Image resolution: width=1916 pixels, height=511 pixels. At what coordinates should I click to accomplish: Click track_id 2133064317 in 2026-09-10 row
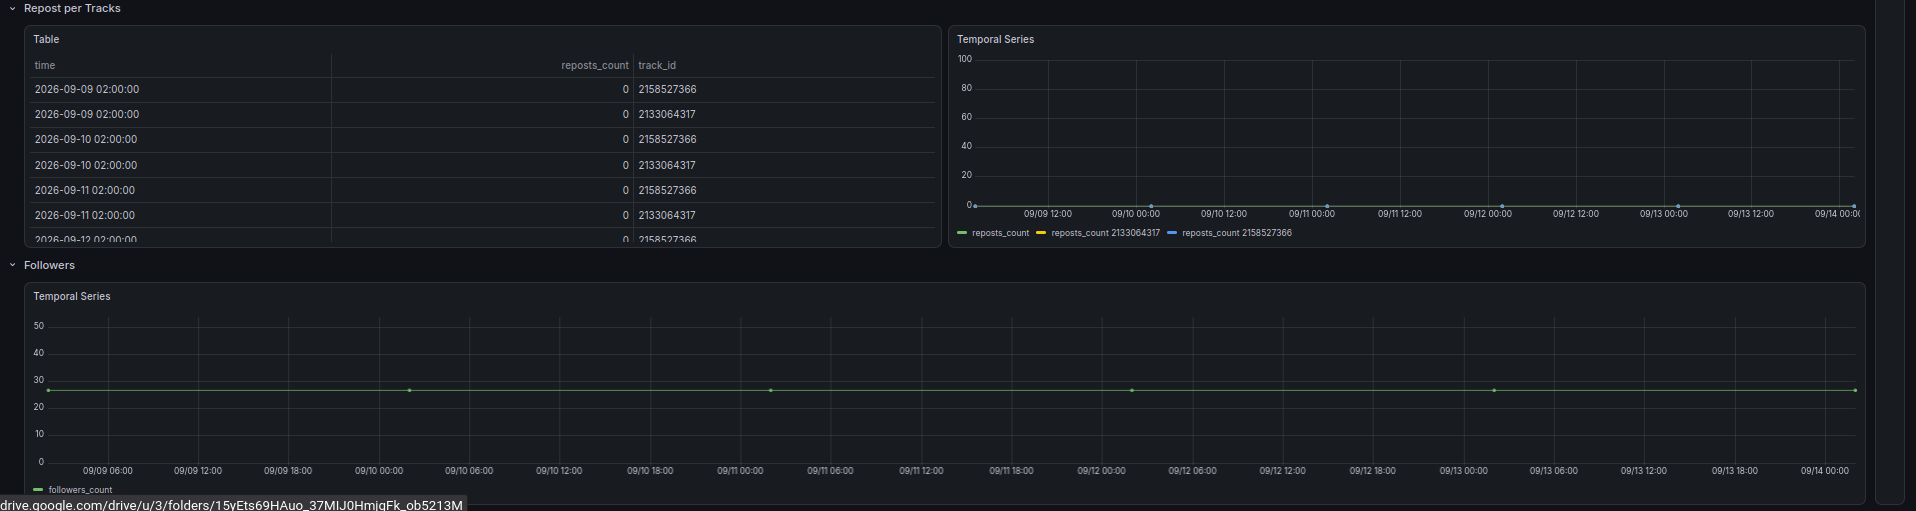(667, 165)
